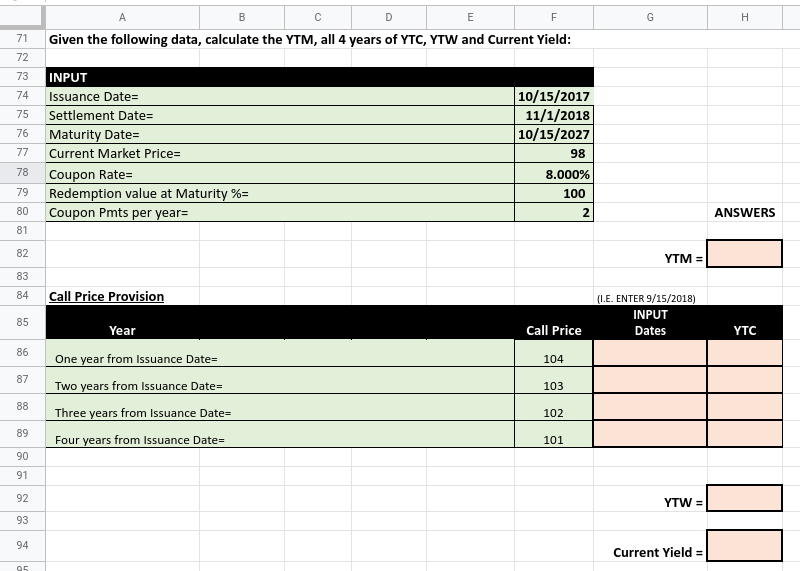800x571 pixels.
Task: Select row 86 header
Action: (22, 353)
